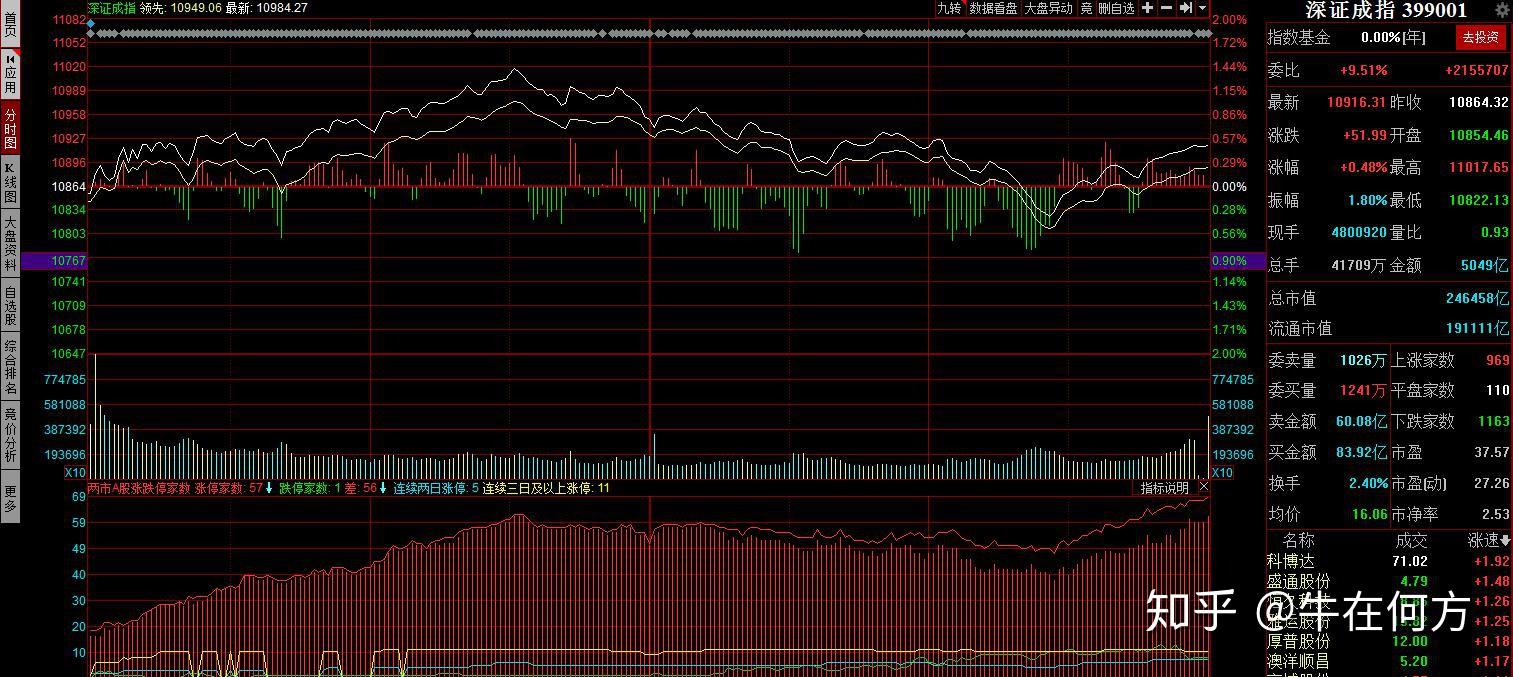Click the 委比 +9.51% value
Image resolution: width=1513 pixels, height=677 pixels.
pyautogui.click(x=1364, y=71)
